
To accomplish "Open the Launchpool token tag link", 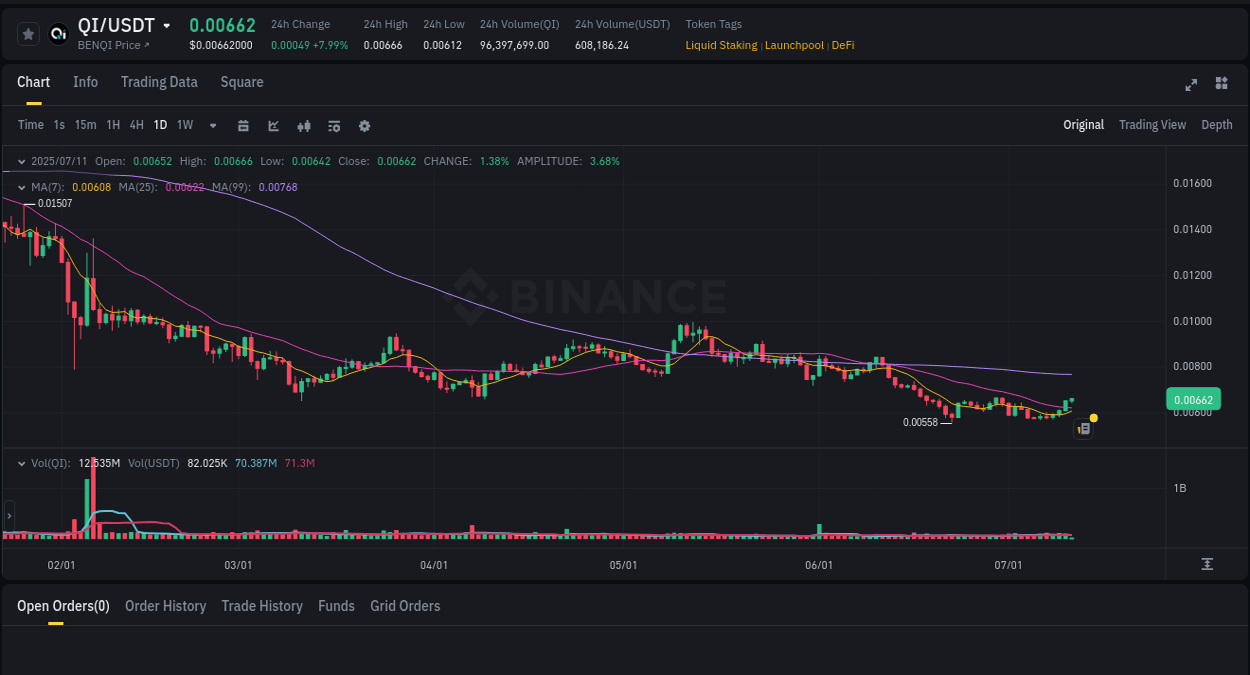I will (794, 45).
